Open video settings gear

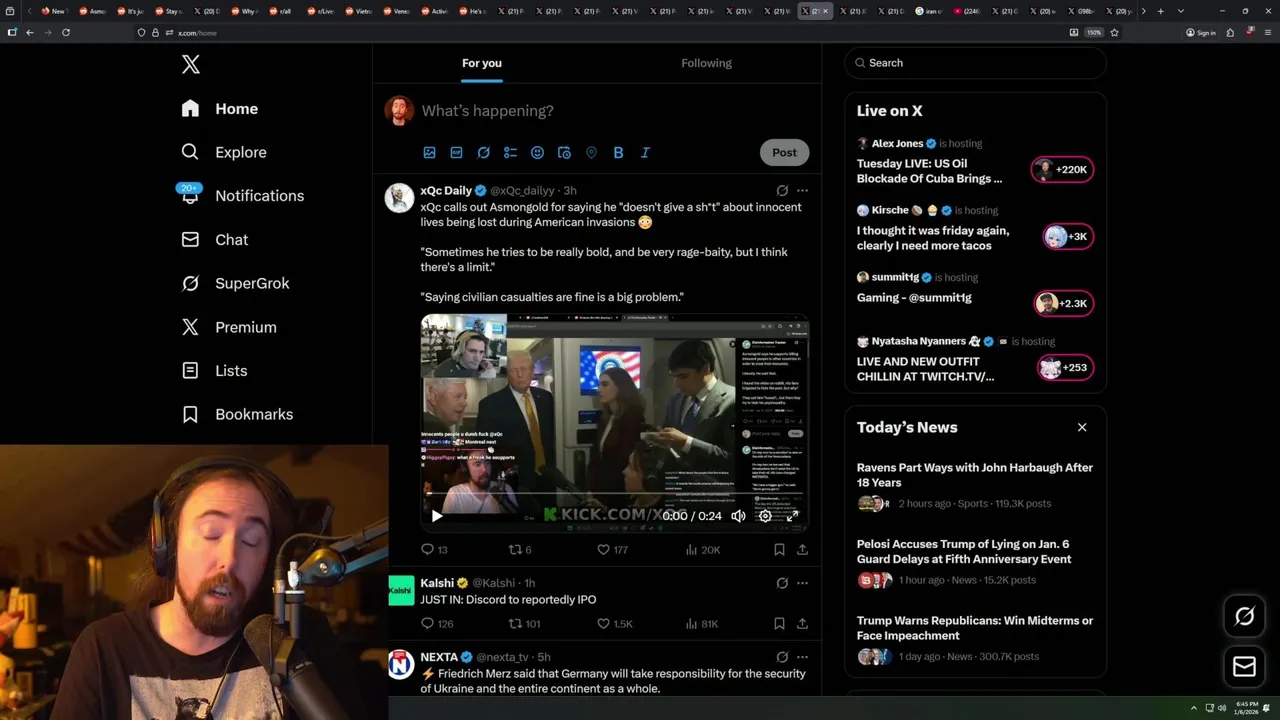pyautogui.click(x=765, y=516)
